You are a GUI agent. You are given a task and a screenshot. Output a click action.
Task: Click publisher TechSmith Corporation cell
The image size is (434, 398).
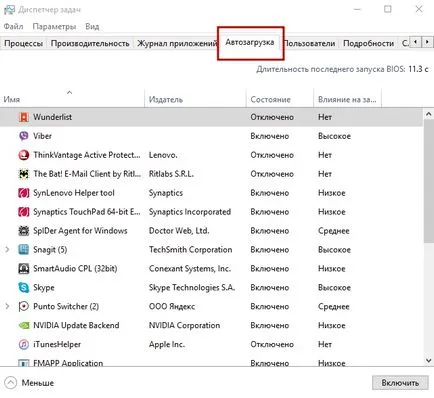click(190, 250)
